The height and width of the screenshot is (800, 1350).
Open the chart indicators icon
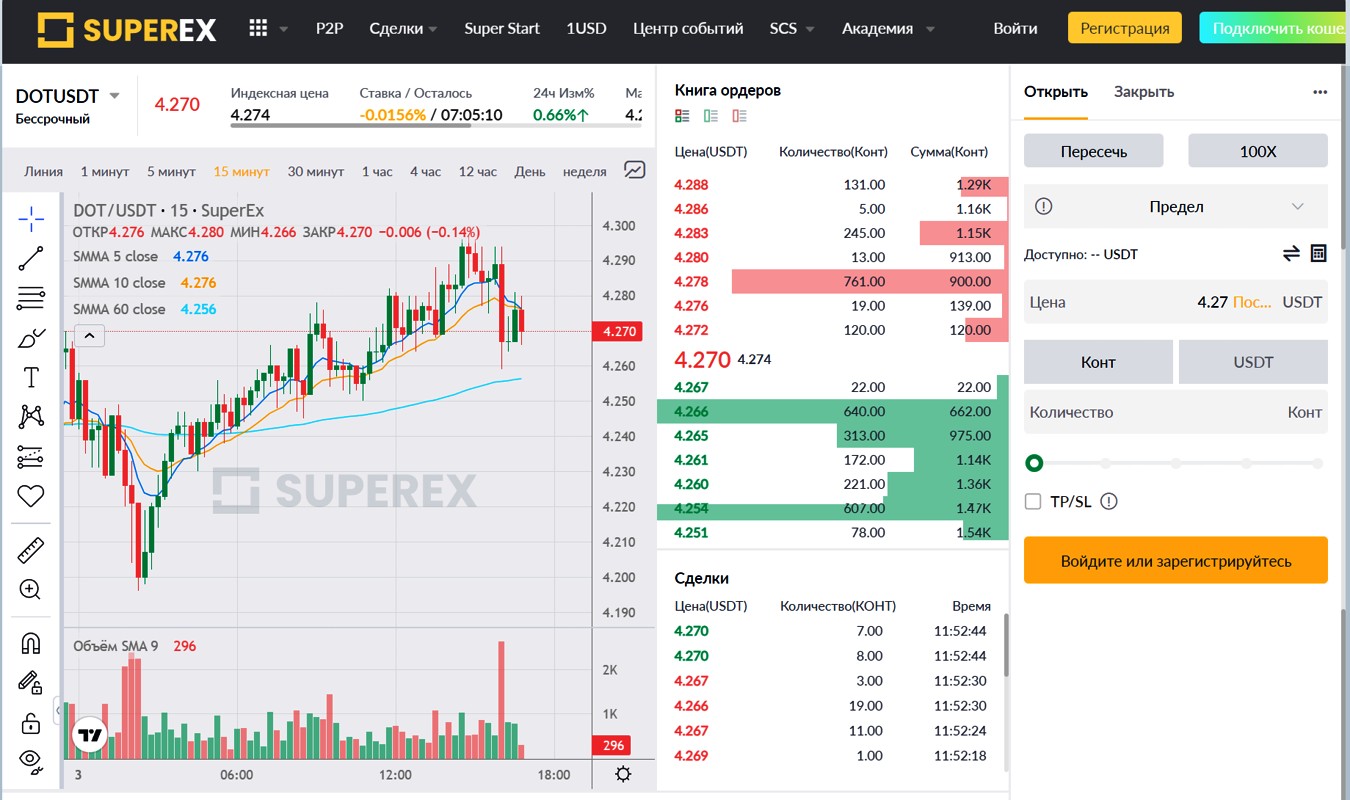tap(634, 170)
